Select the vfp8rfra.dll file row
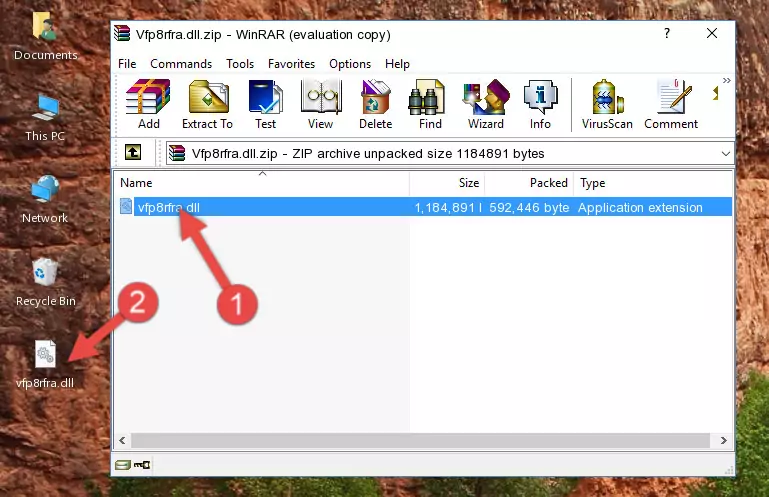This screenshot has height=497, width=769. click(425, 207)
